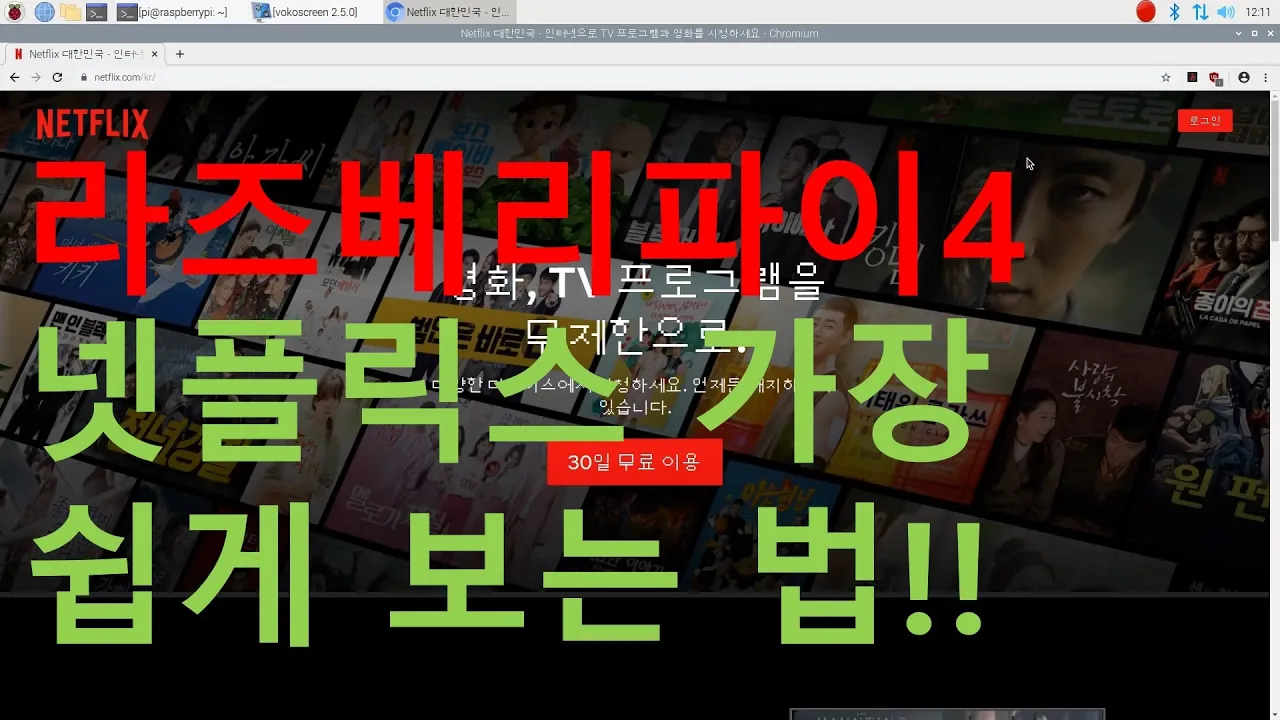1280x720 pixels.
Task: Open the Raspberry Pi main menu
Action: 15,12
